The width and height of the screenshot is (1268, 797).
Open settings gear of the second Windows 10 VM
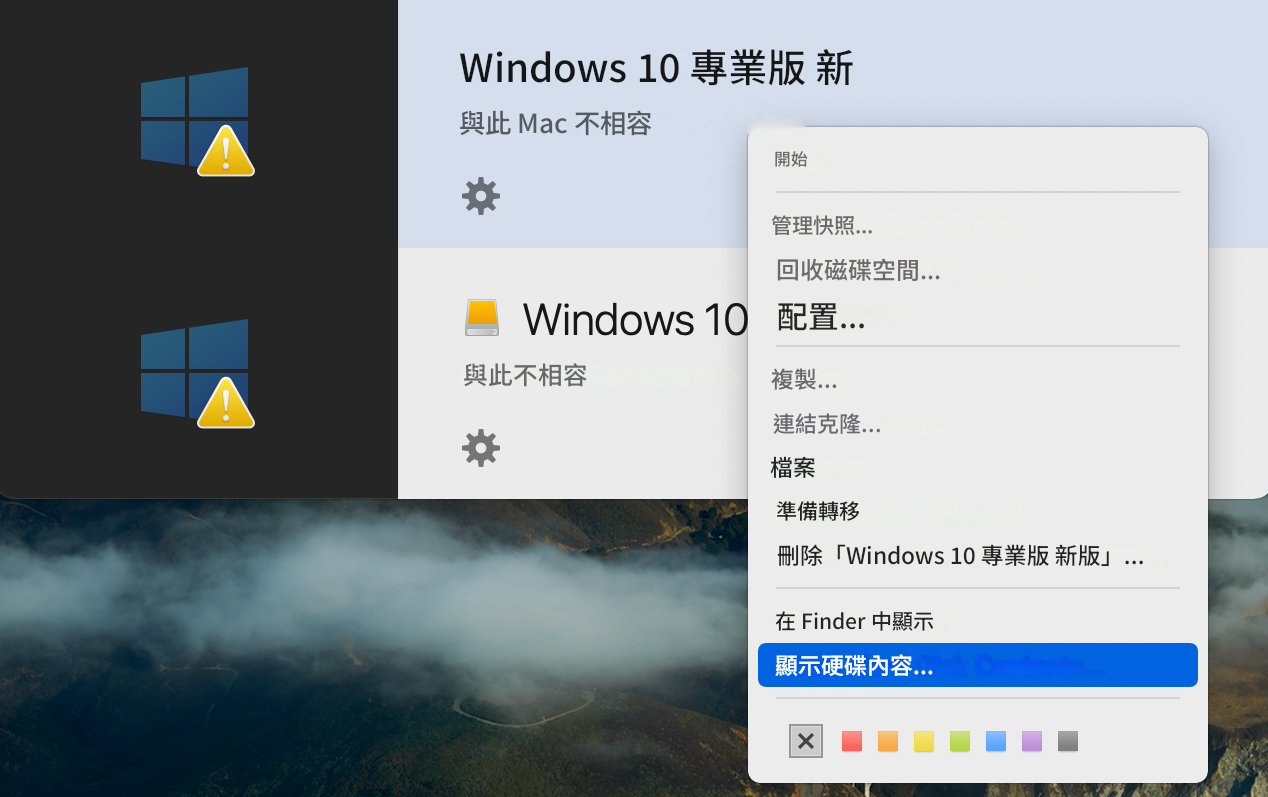coord(480,448)
